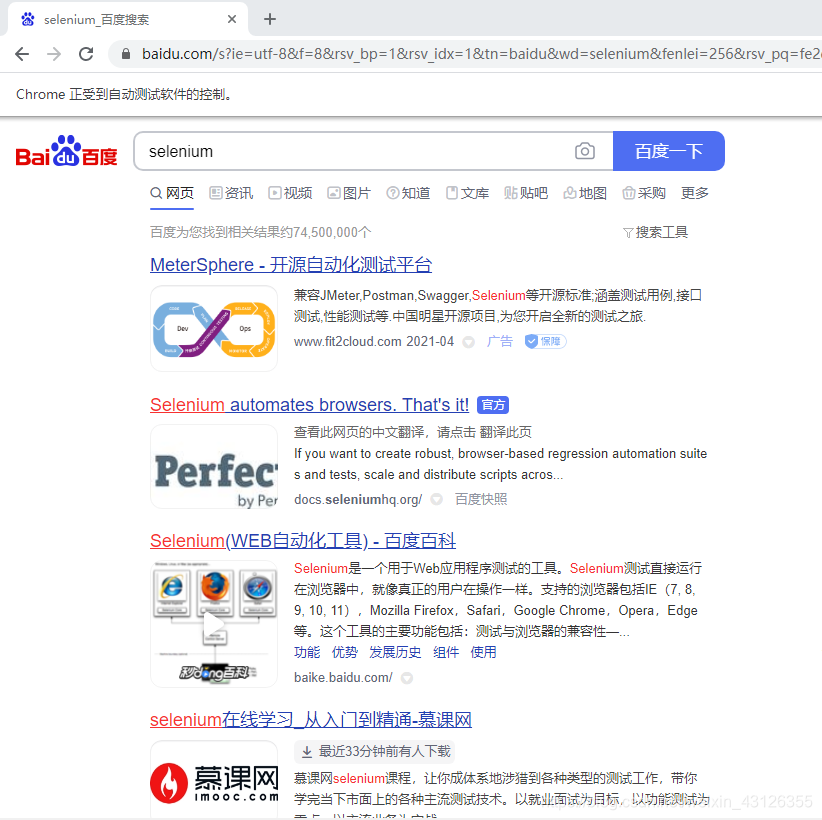Click 翻译此页 link
Image resolution: width=822 pixels, height=820 pixels.
[x=505, y=432]
